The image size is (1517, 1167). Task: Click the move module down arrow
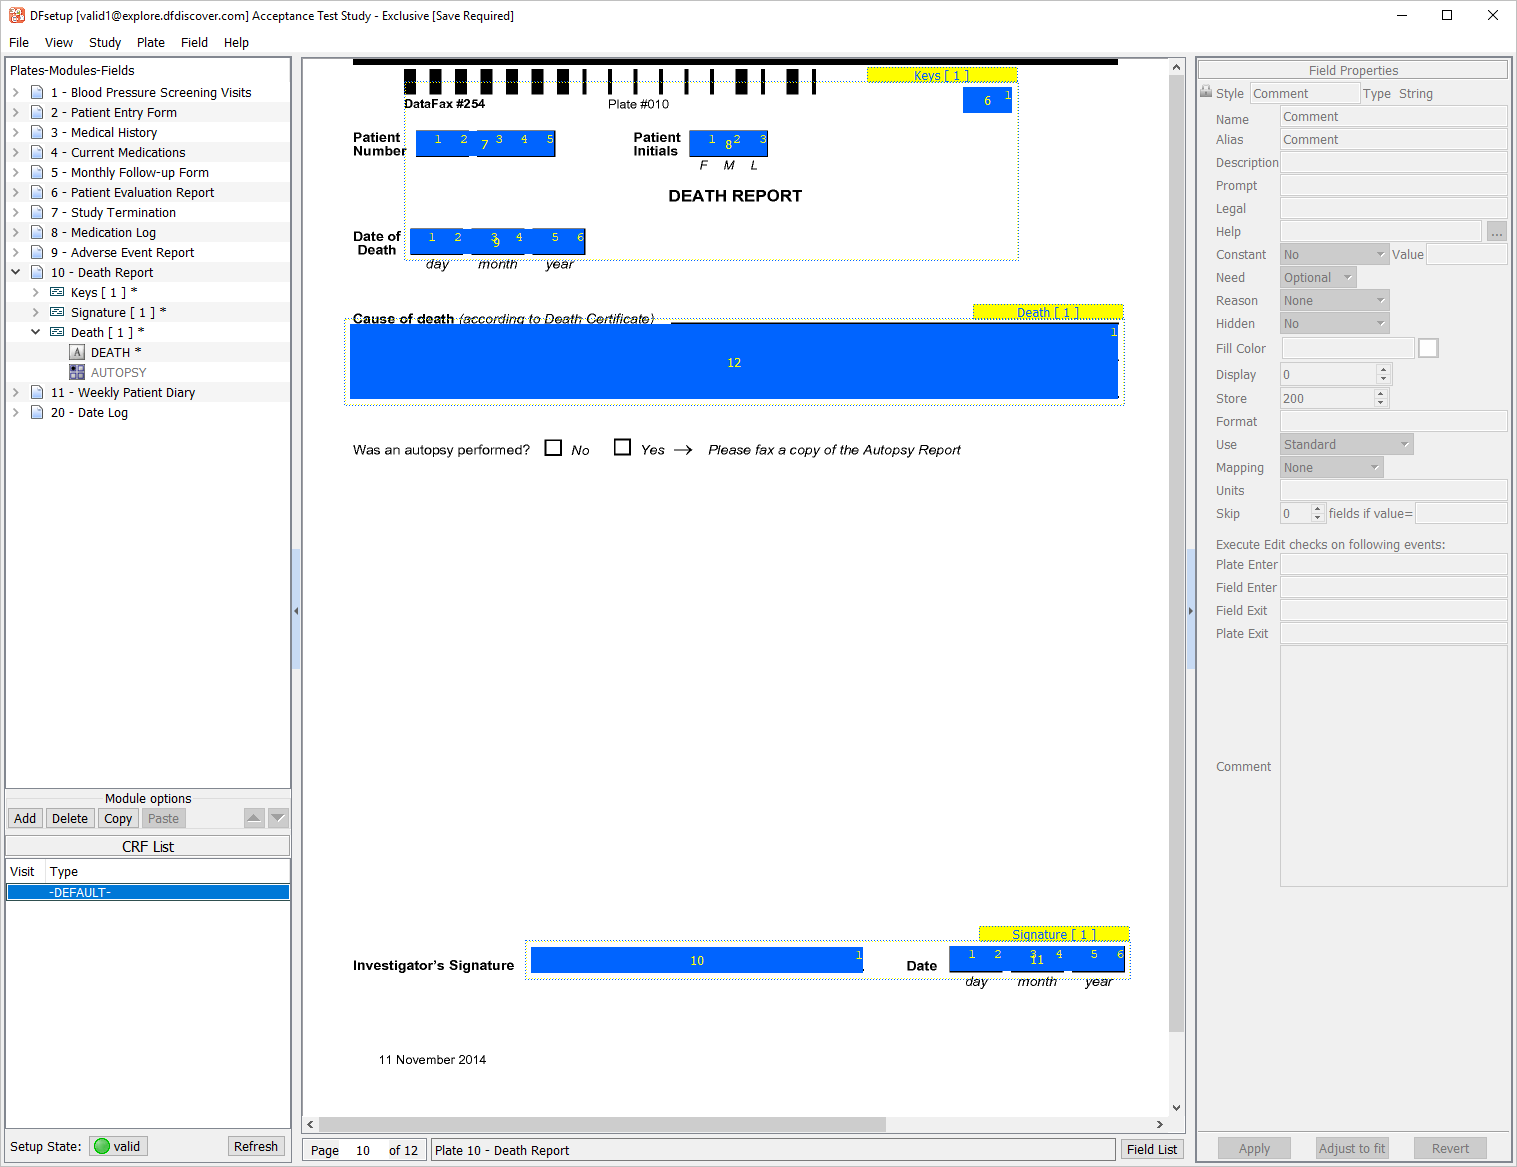tap(279, 818)
